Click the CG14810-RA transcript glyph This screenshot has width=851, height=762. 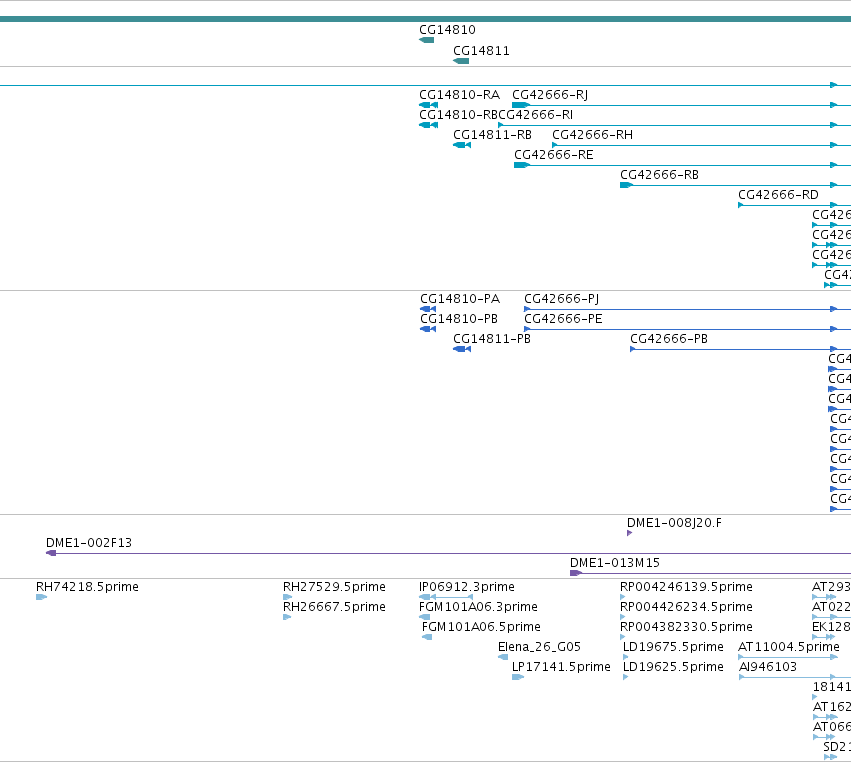click(428, 105)
